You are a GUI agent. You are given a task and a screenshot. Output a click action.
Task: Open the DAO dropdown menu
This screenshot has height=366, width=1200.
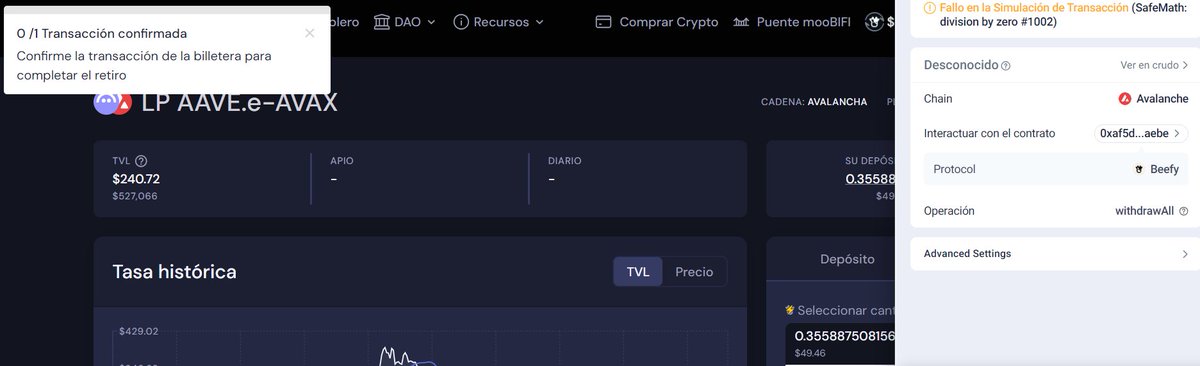(405, 22)
